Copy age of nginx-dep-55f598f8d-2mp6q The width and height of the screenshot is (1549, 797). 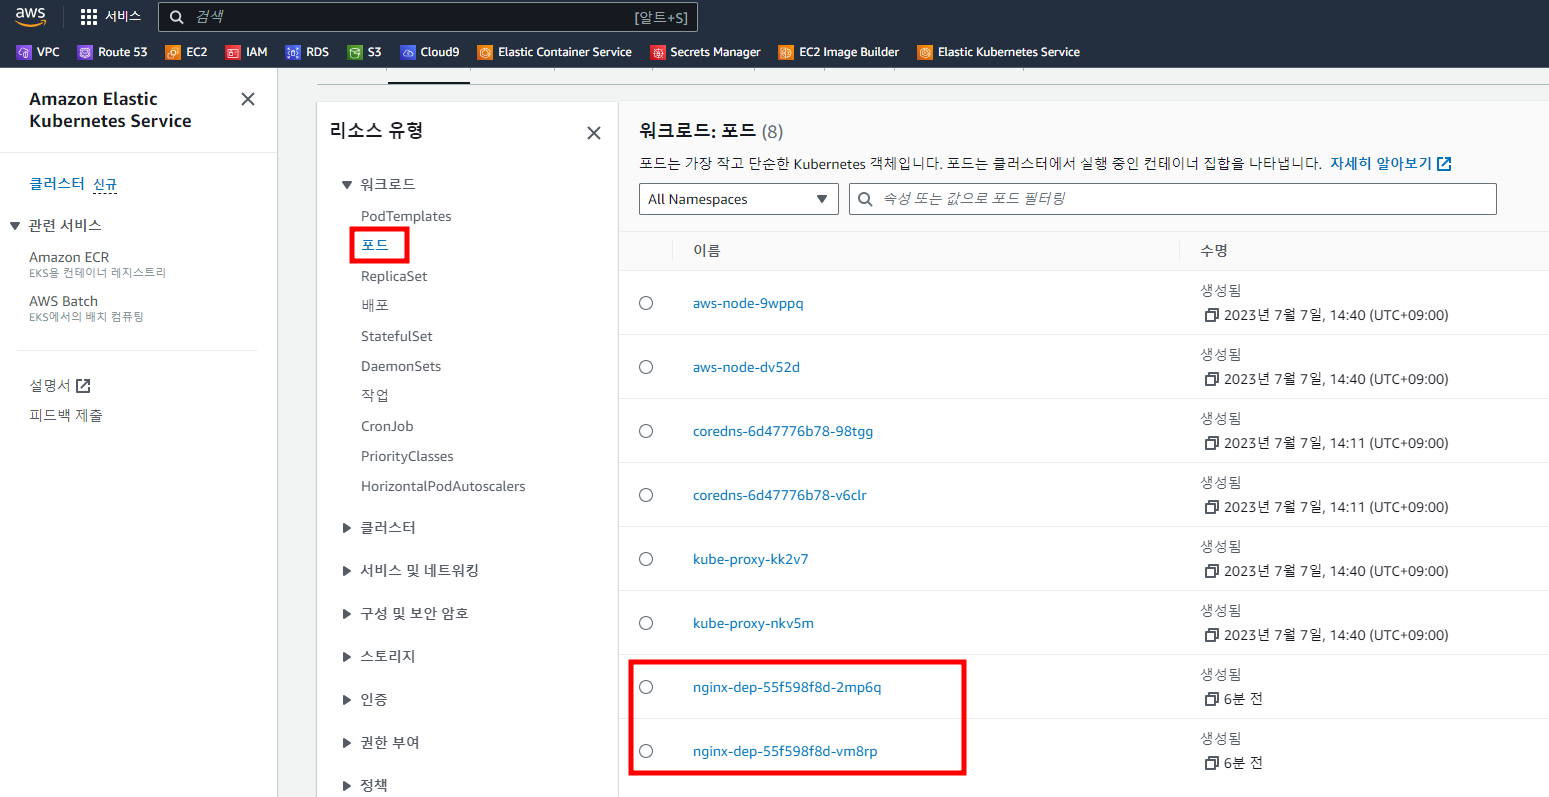(x=1212, y=699)
